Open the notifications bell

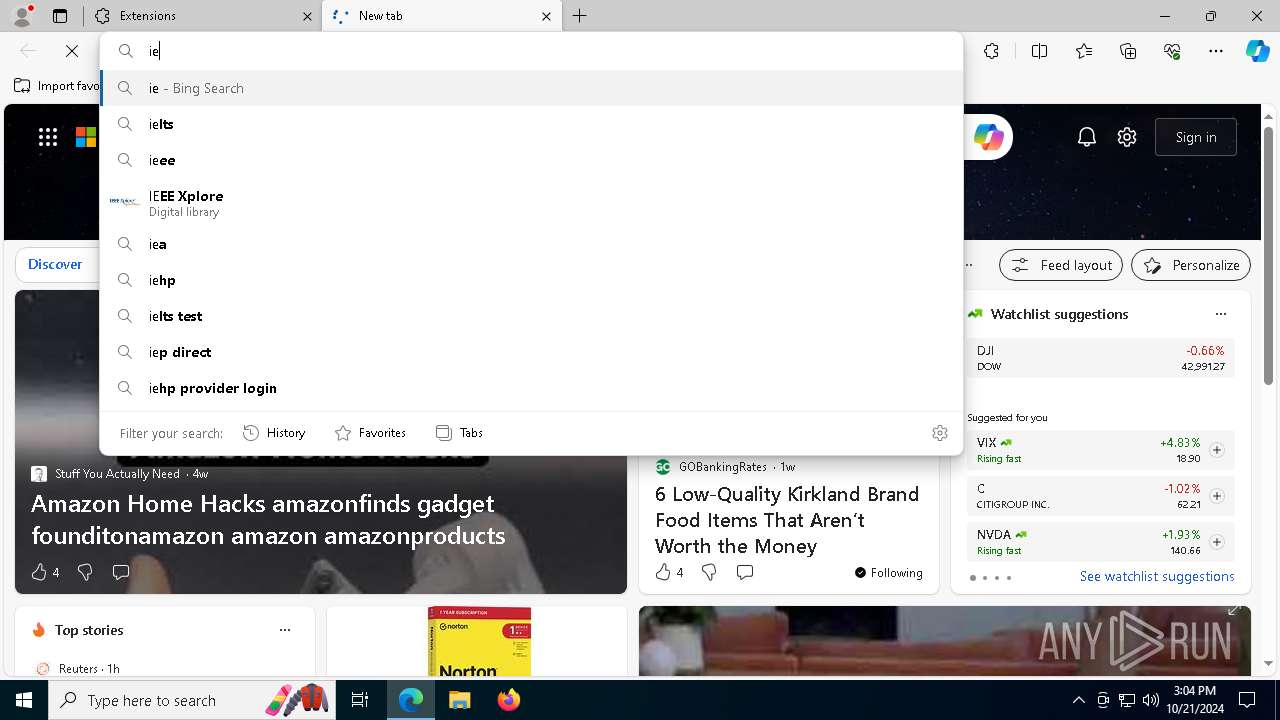coord(1087,137)
